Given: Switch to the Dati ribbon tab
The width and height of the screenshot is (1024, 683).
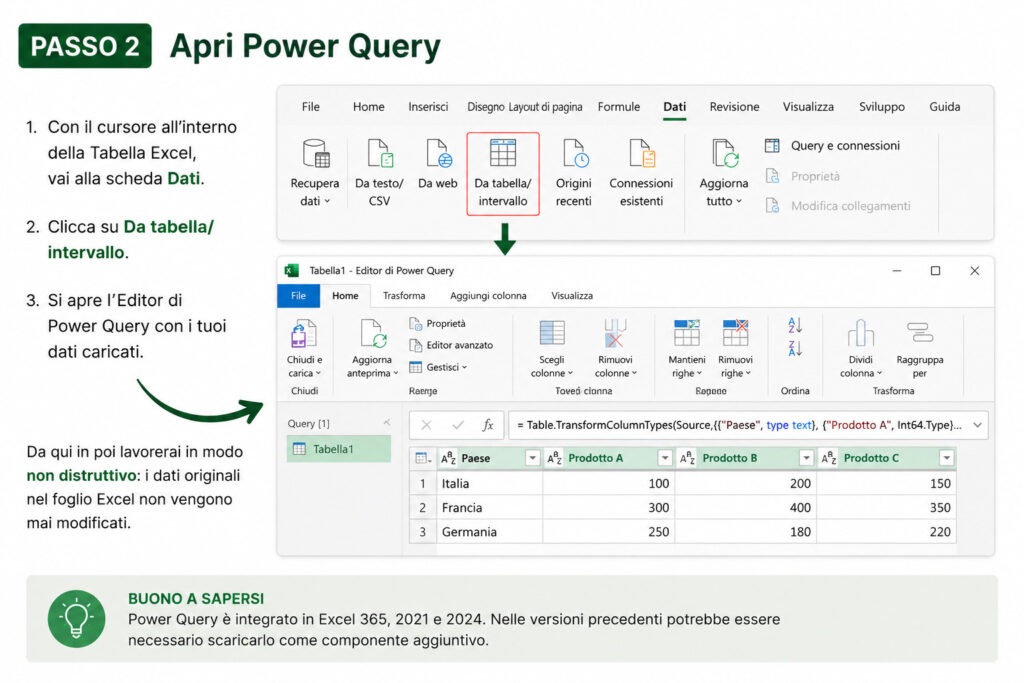Looking at the screenshot, I should pos(675,107).
